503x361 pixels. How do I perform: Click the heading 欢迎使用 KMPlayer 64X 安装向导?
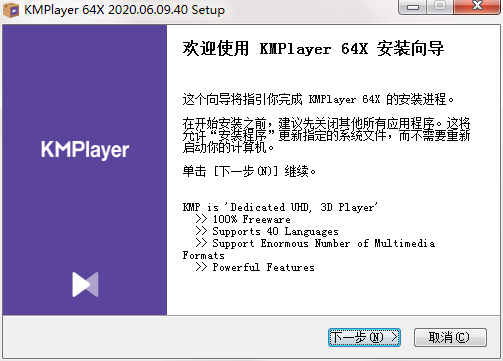tap(313, 49)
